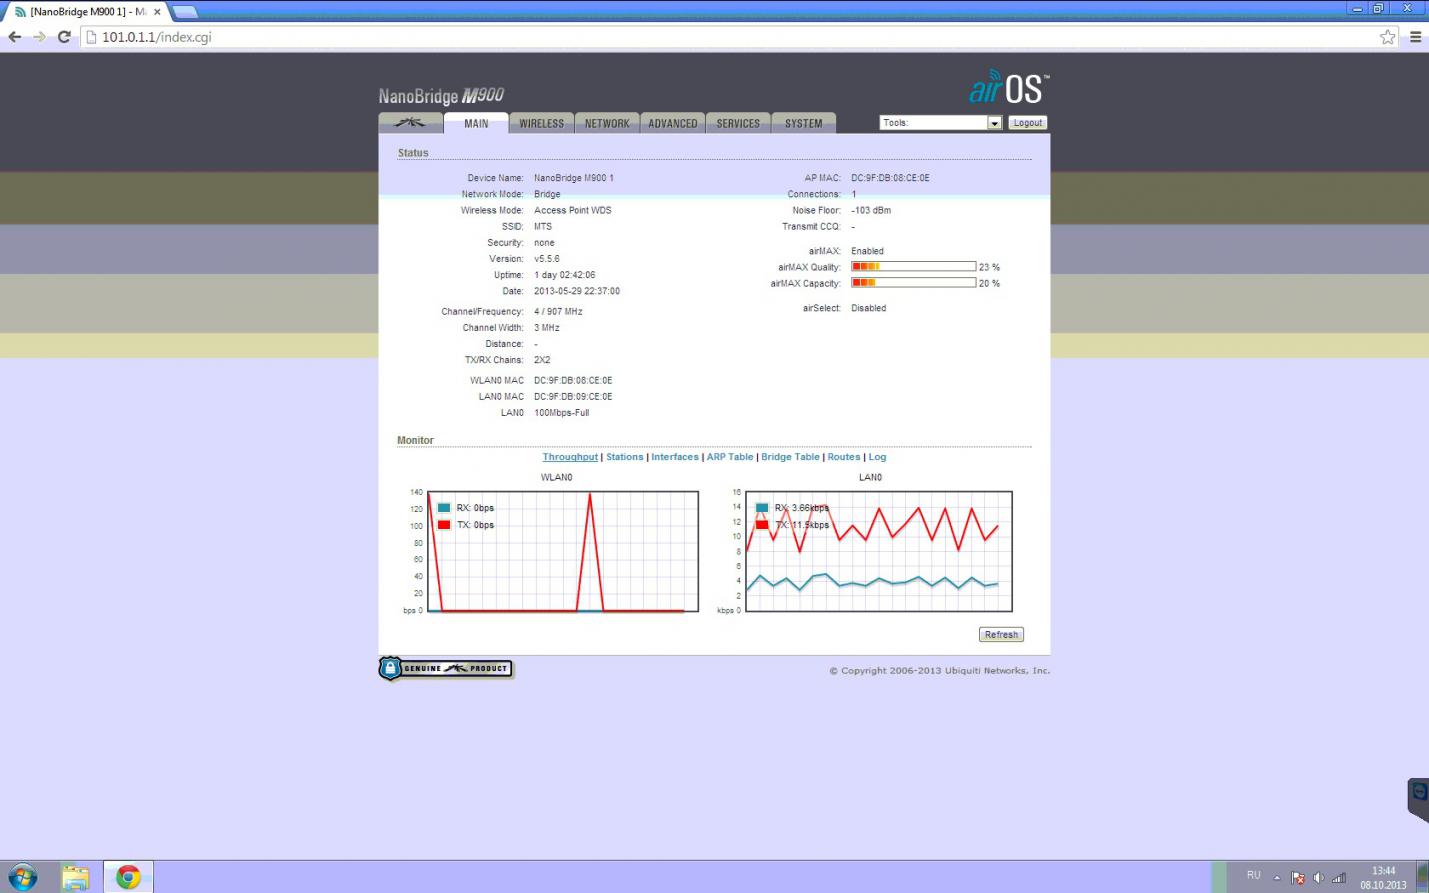Viewport: 1429px width, 893px height.
Task: View the Interfaces monitor
Action: coord(675,457)
